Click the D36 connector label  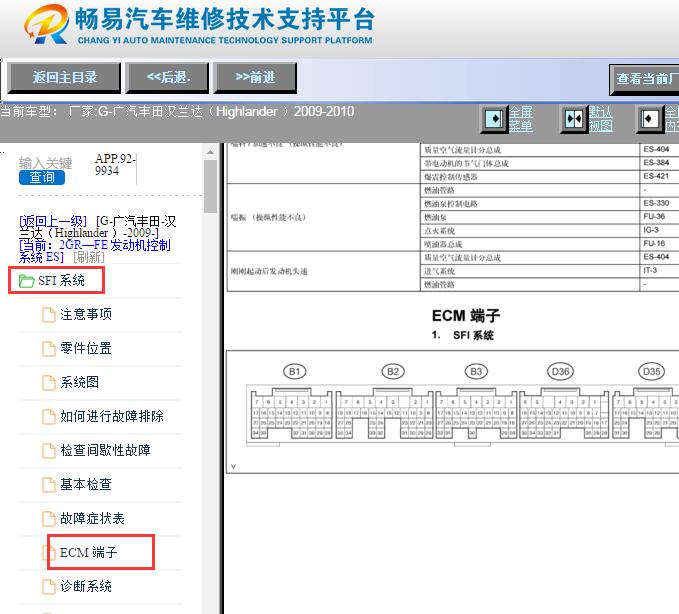[560, 372]
